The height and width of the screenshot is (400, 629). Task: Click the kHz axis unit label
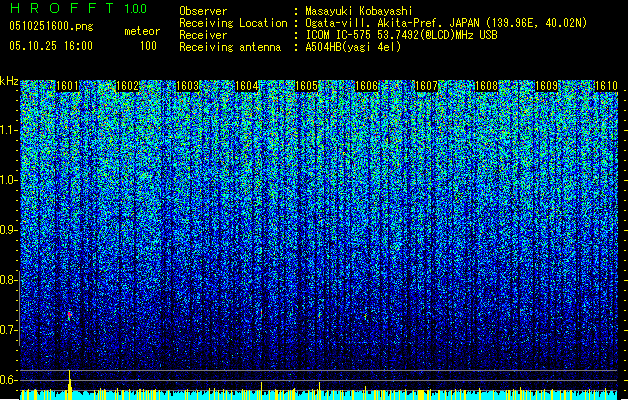(9, 81)
